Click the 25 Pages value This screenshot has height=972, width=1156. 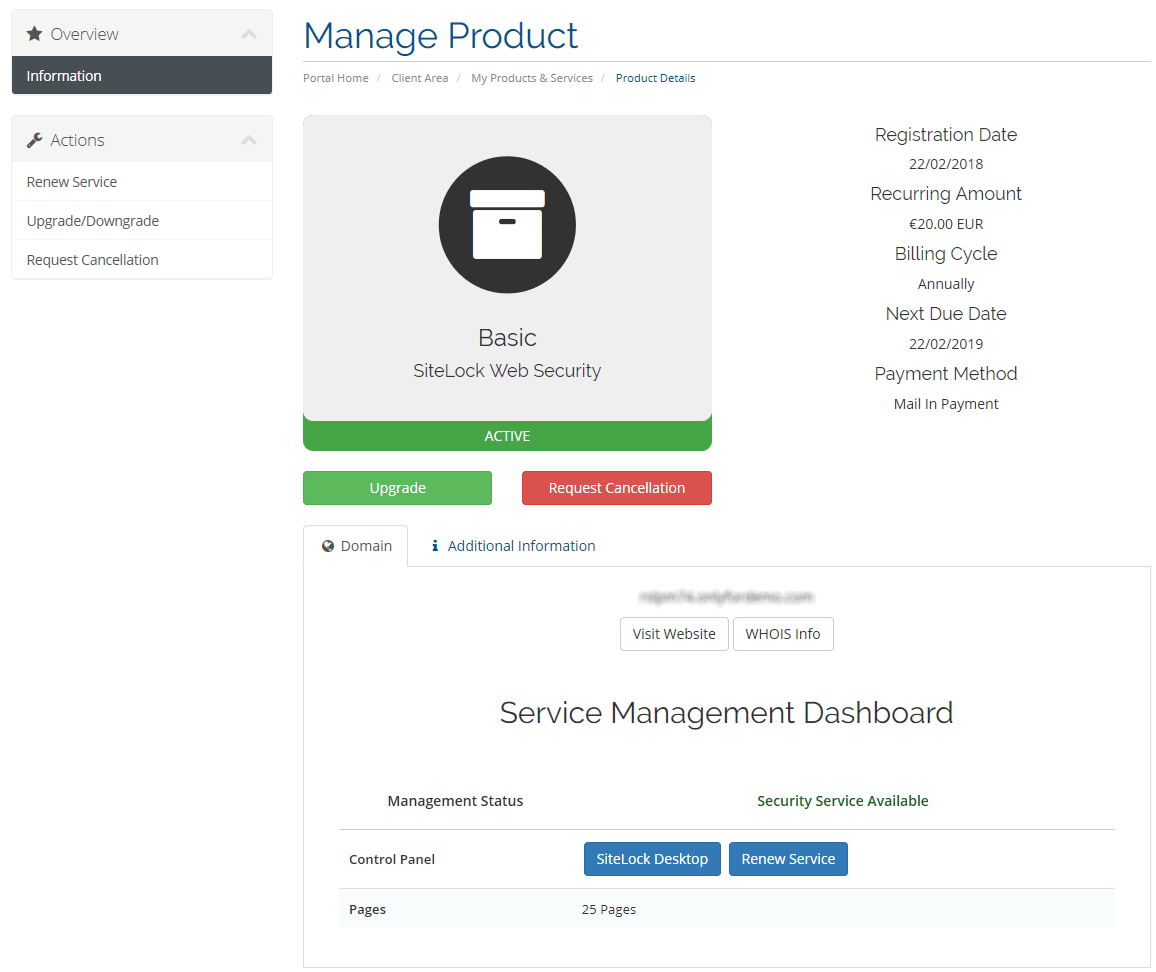pyautogui.click(x=609, y=909)
